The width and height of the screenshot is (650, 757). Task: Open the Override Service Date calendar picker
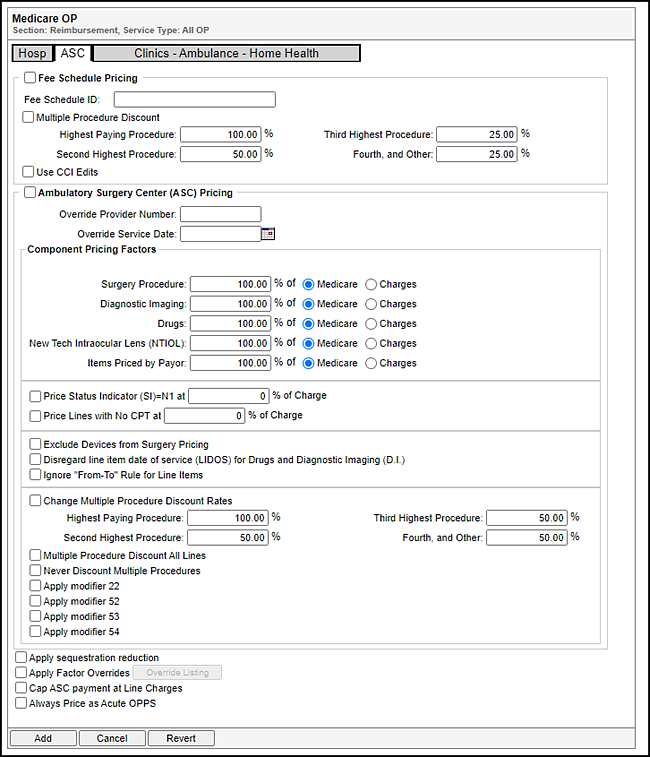click(268, 234)
